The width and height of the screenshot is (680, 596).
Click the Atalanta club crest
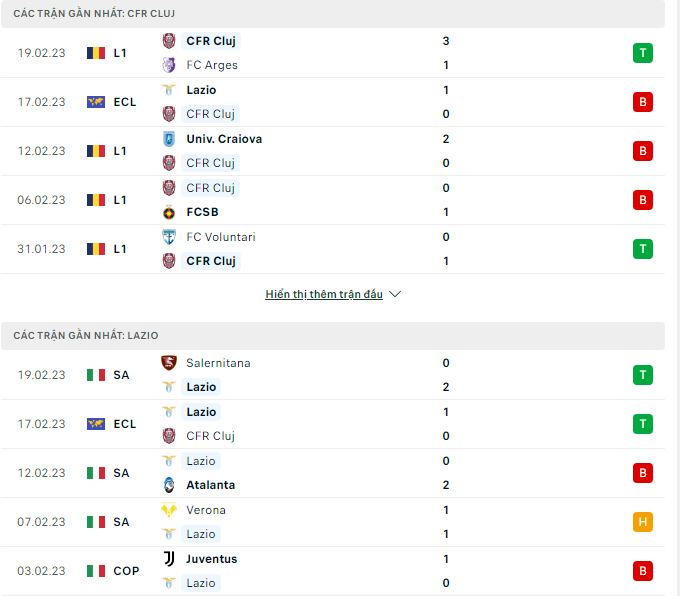pyautogui.click(x=169, y=485)
